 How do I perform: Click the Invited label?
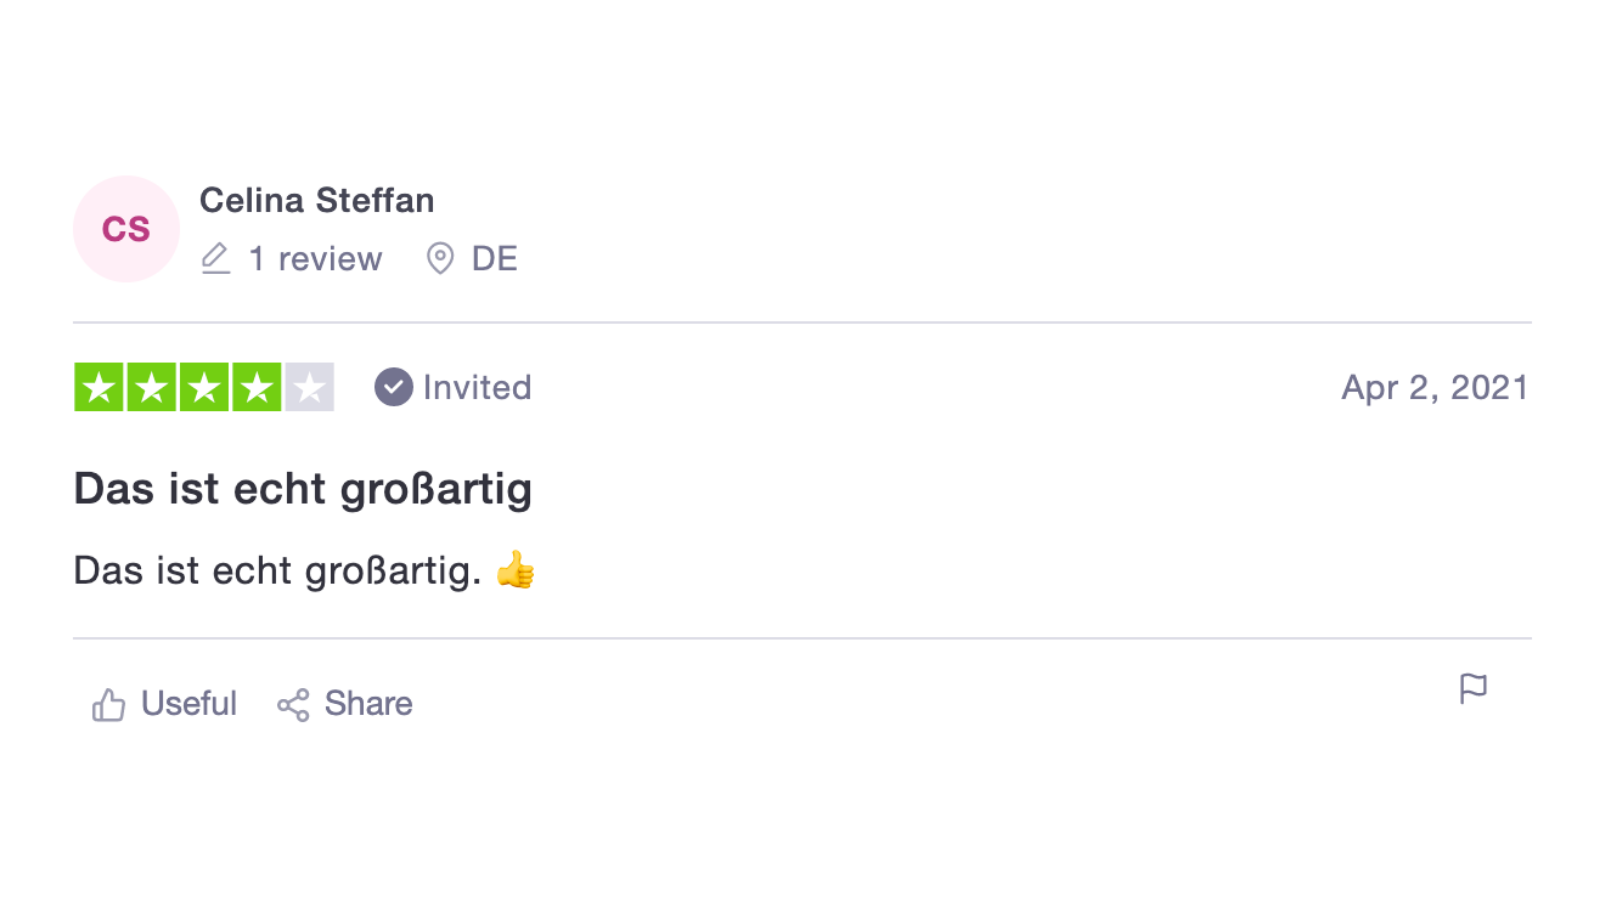tap(477, 387)
